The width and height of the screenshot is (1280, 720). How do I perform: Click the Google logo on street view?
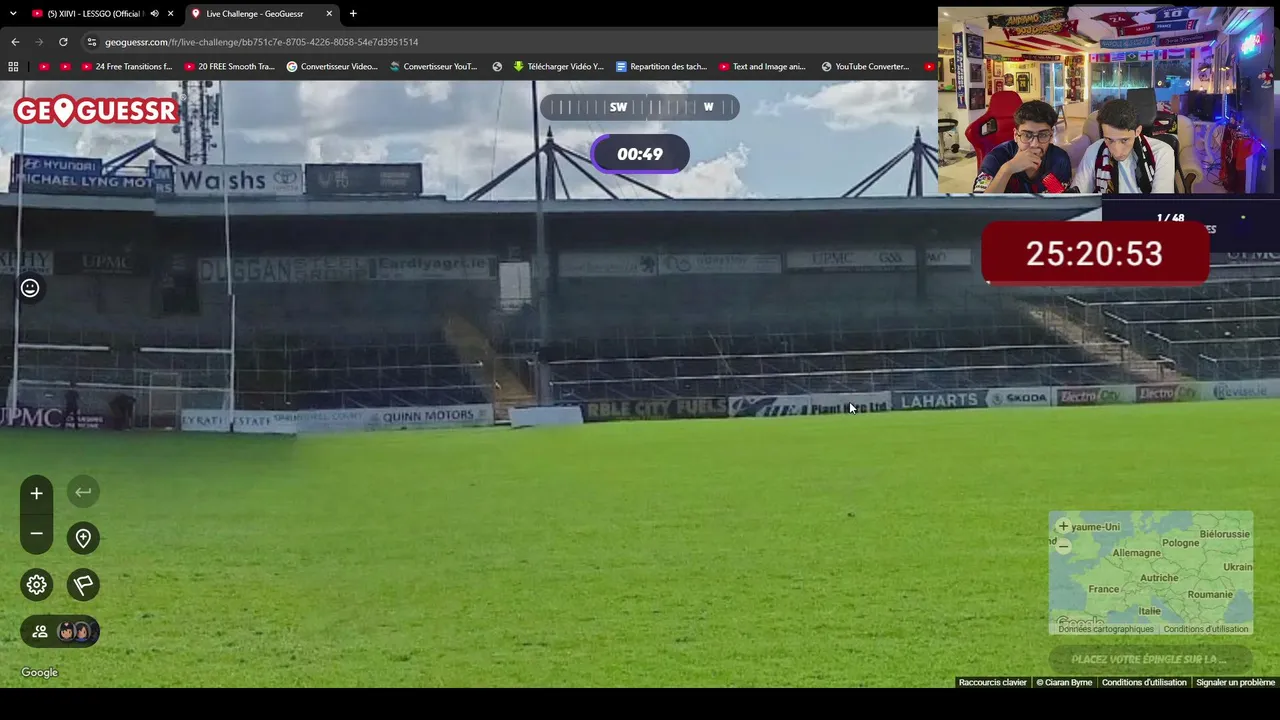point(40,673)
